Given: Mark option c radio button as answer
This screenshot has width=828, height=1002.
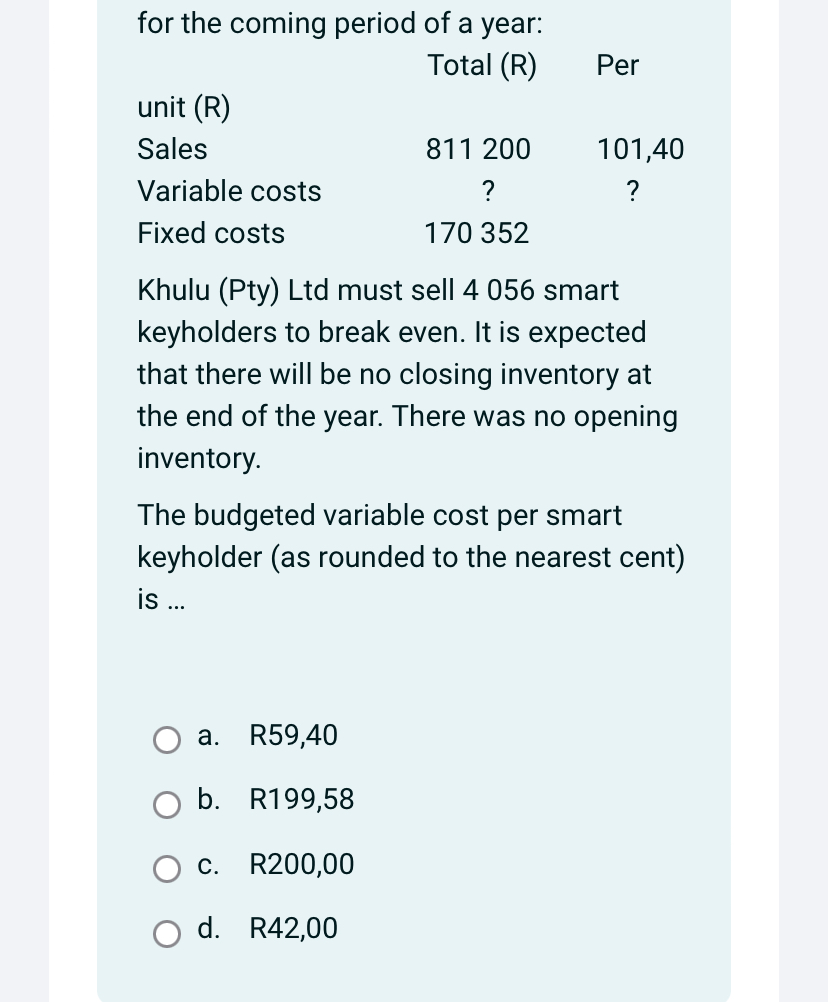Looking at the screenshot, I should click(x=167, y=869).
